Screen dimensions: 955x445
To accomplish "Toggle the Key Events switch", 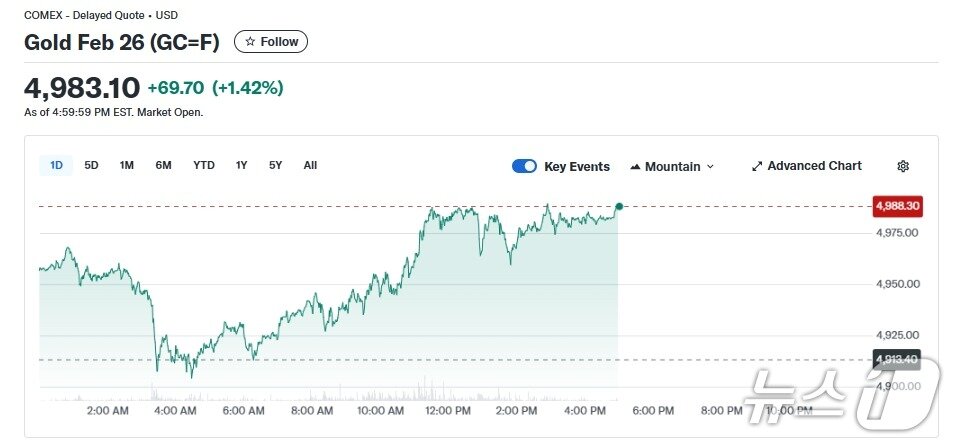I will [x=524, y=166].
